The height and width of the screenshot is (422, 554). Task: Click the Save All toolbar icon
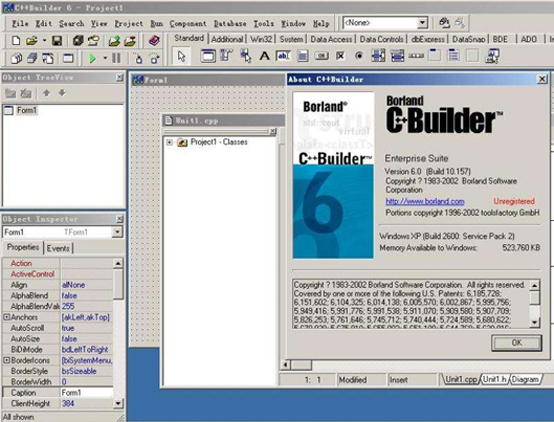(x=78, y=41)
